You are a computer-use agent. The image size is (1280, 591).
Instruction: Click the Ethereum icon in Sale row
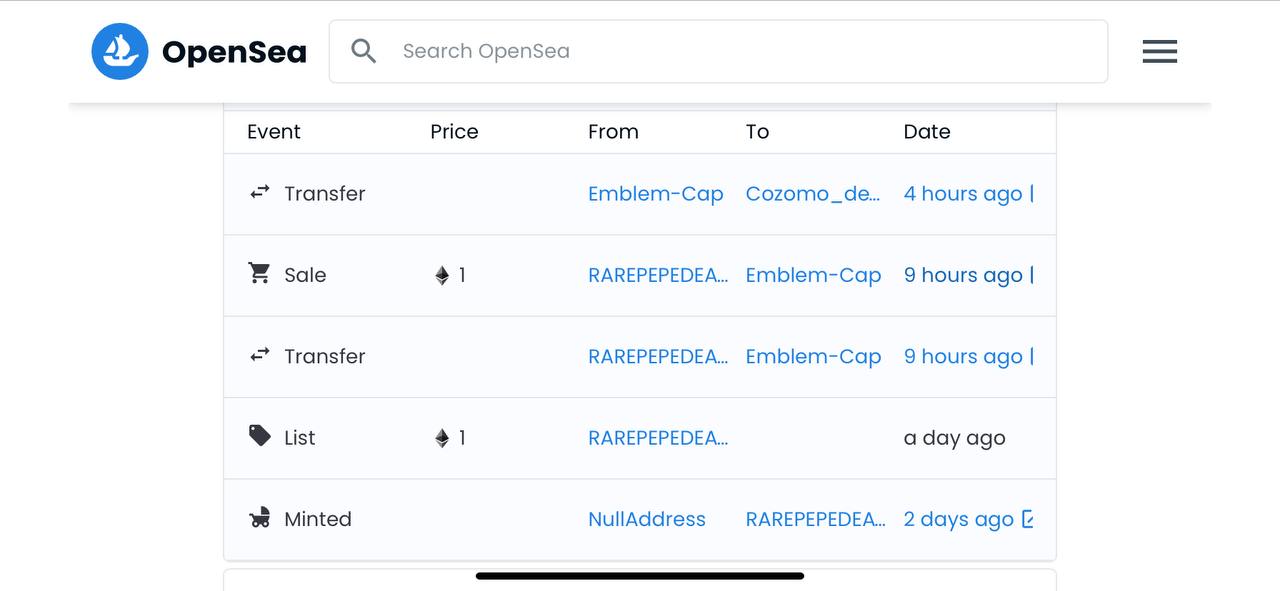click(x=442, y=275)
